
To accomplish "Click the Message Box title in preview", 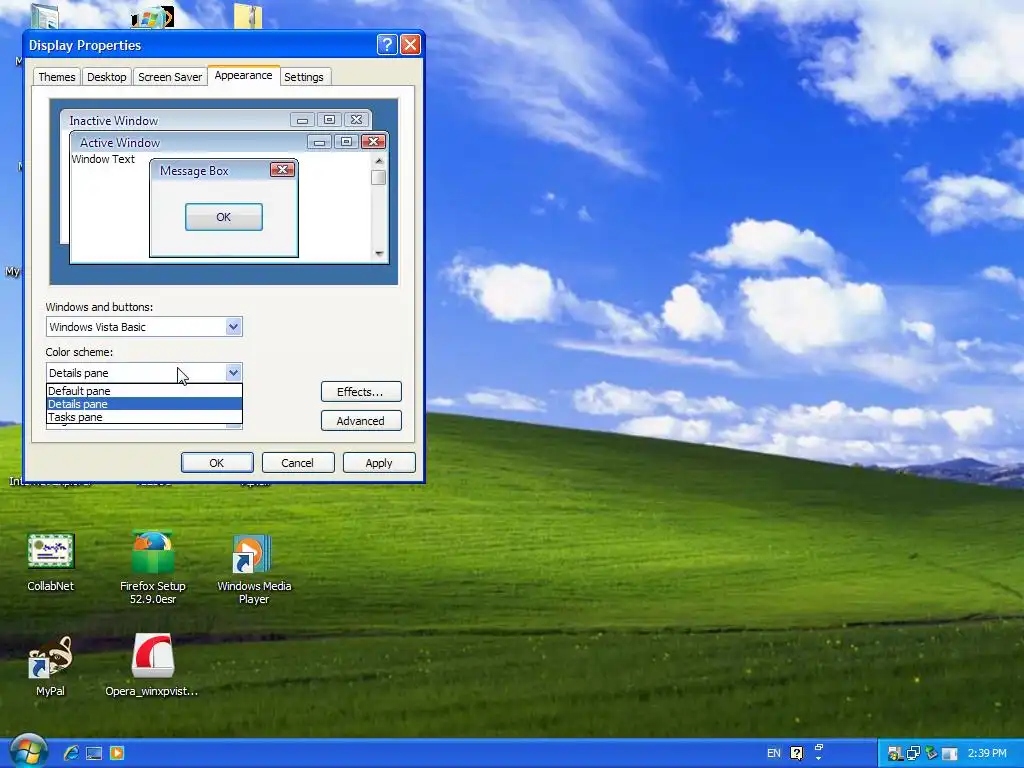I will pyautogui.click(x=194, y=170).
